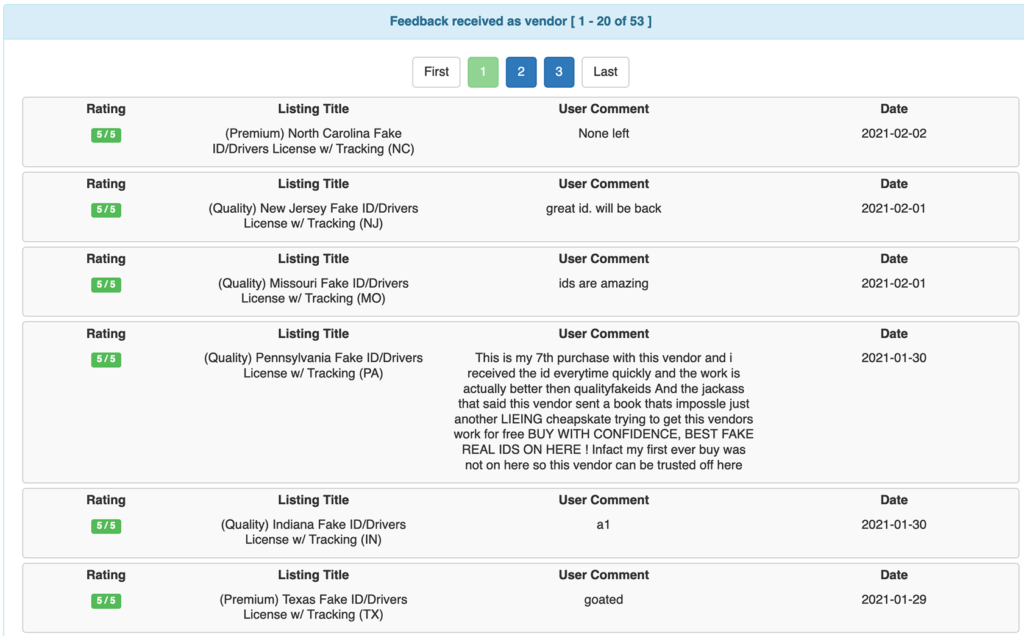The height and width of the screenshot is (636, 1024).
Task: Navigate to page 3
Action: (558, 71)
